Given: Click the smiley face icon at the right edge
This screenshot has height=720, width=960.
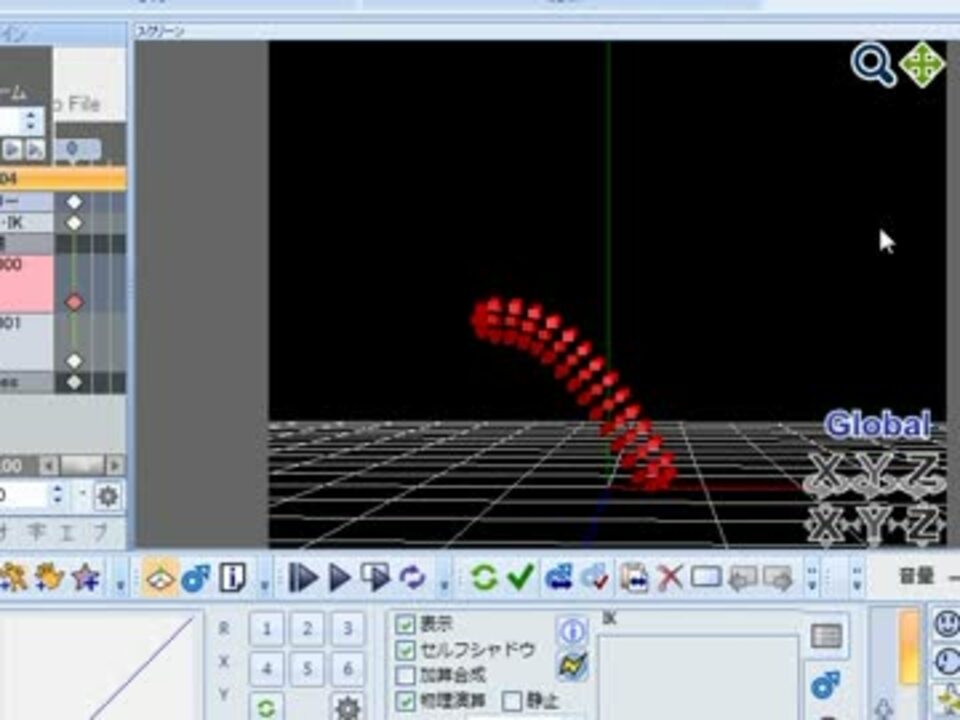Looking at the screenshot, I should [947, 624].
